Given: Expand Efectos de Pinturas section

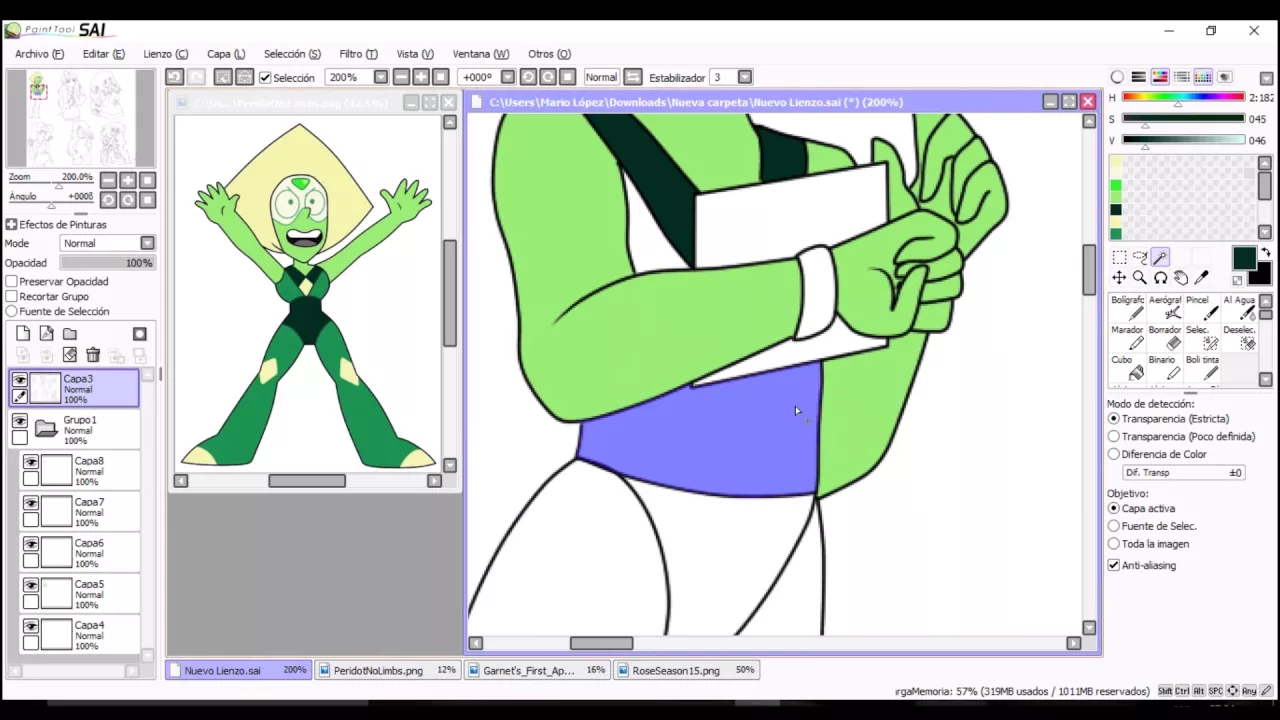Looking at the screenshot, I should click(x=11, y=225).
